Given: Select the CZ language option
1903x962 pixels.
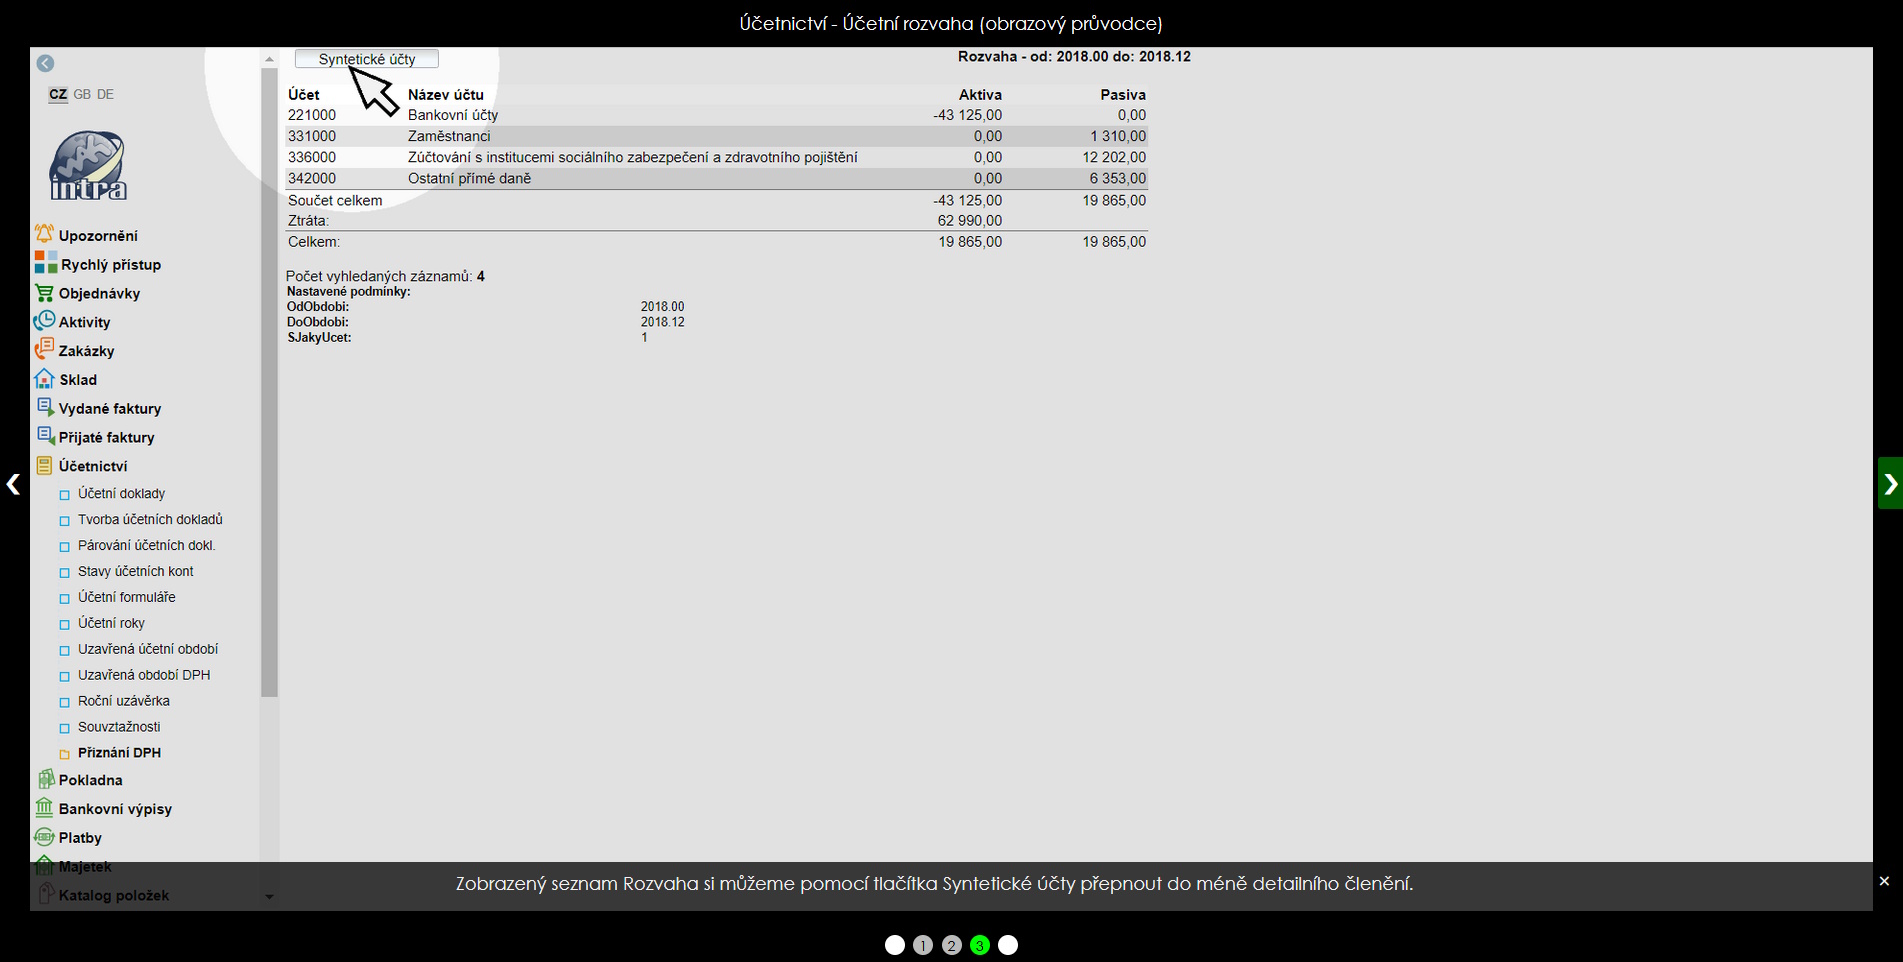Looking at the screenshot, I should [58, 94].
